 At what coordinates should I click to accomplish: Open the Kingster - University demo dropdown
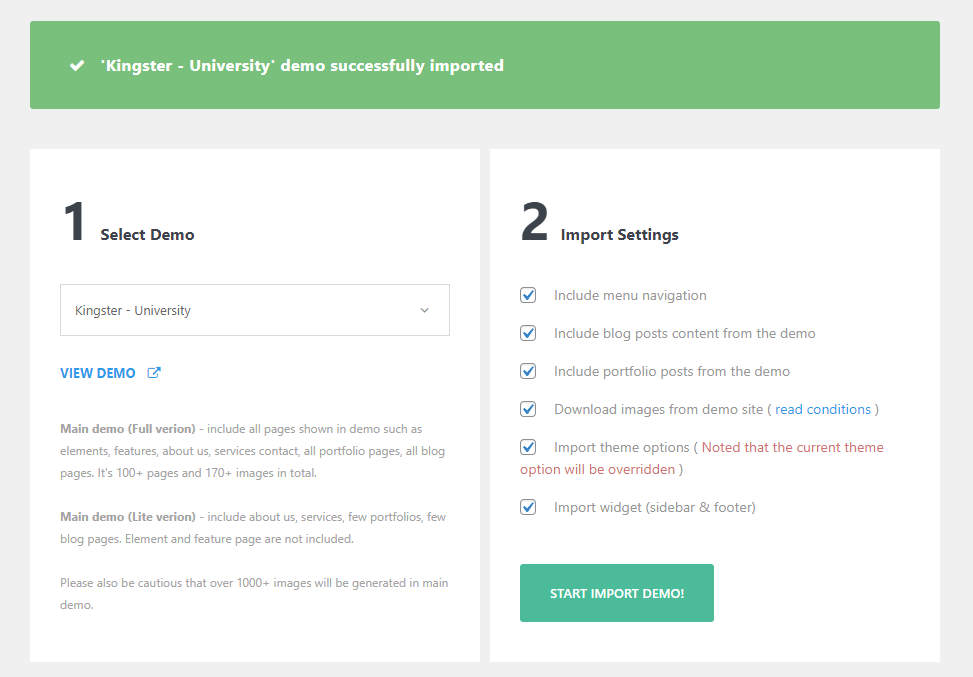254,310
